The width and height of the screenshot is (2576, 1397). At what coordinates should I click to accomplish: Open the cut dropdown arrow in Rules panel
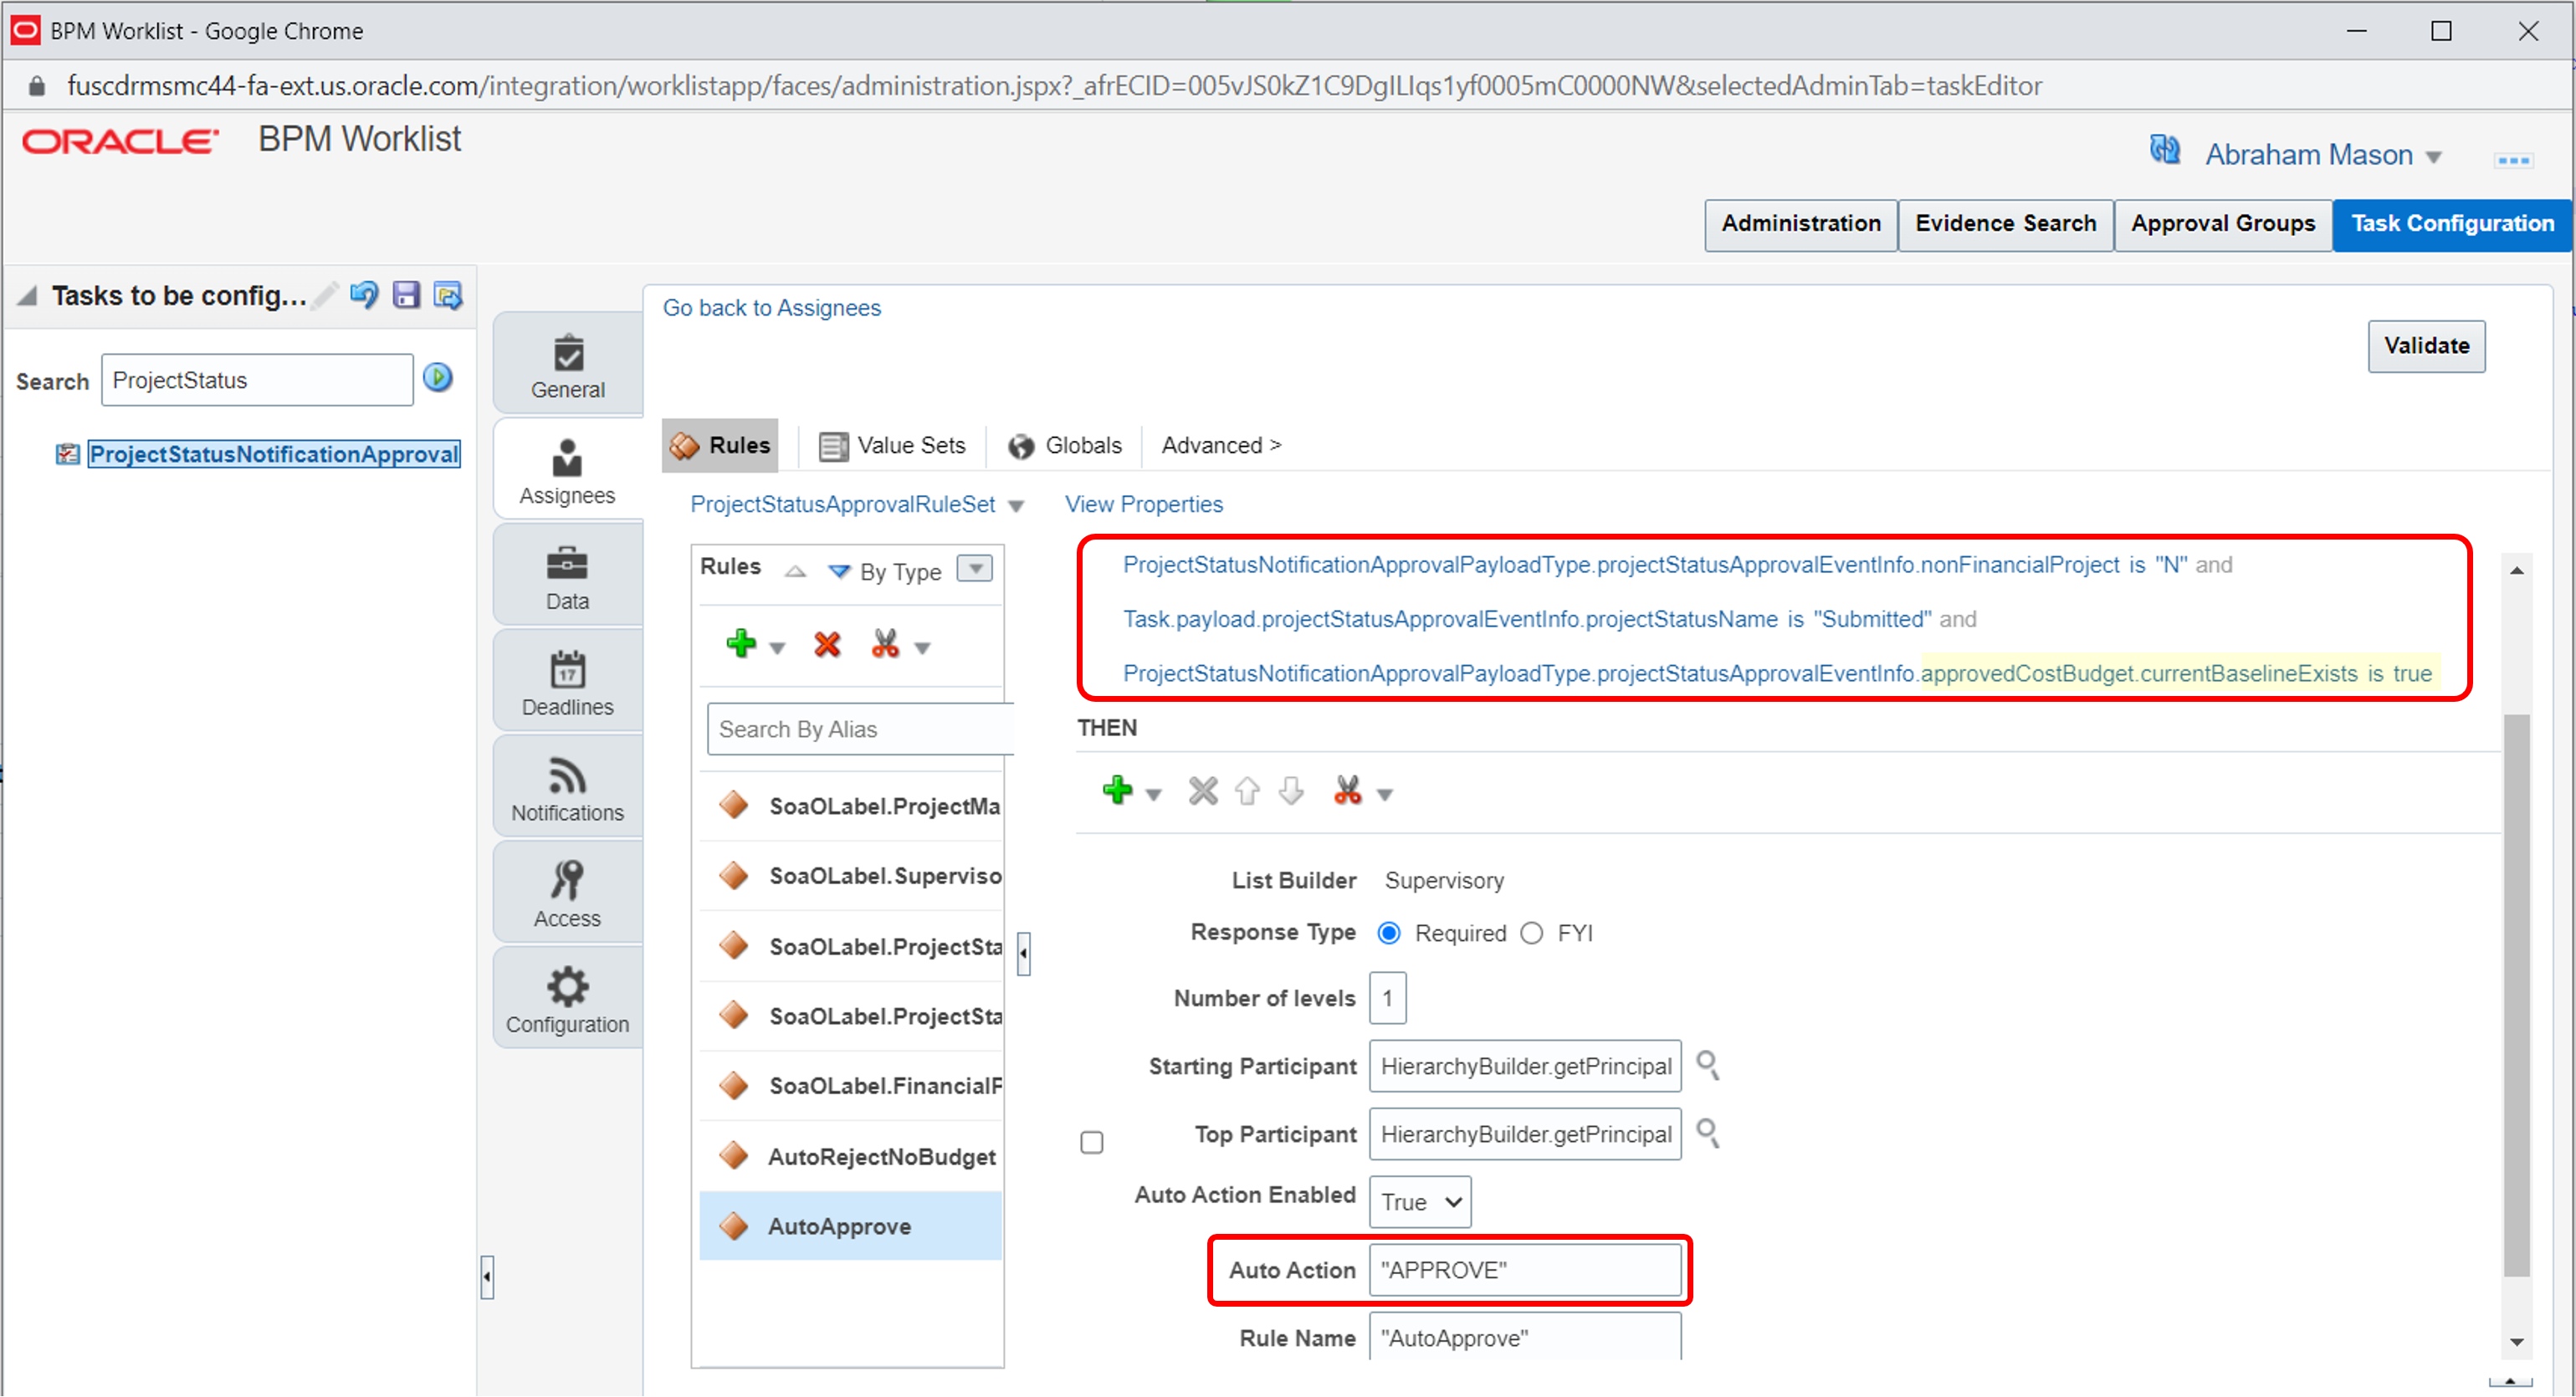coord(923,649)
